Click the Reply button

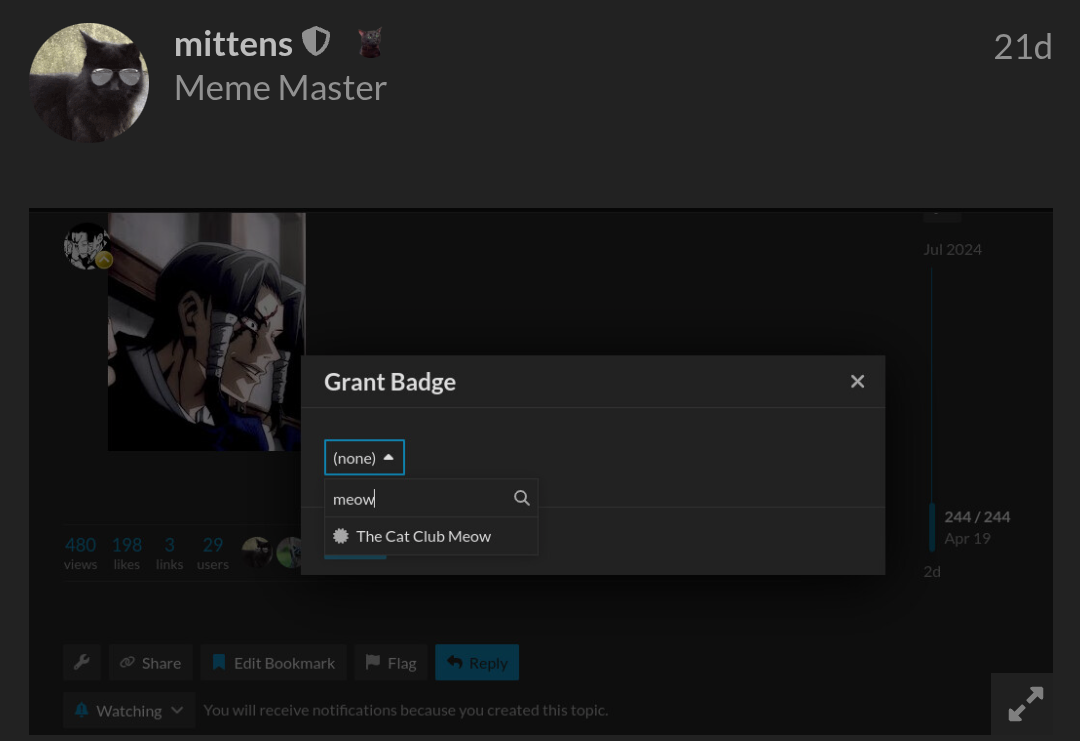coord(477,662)
